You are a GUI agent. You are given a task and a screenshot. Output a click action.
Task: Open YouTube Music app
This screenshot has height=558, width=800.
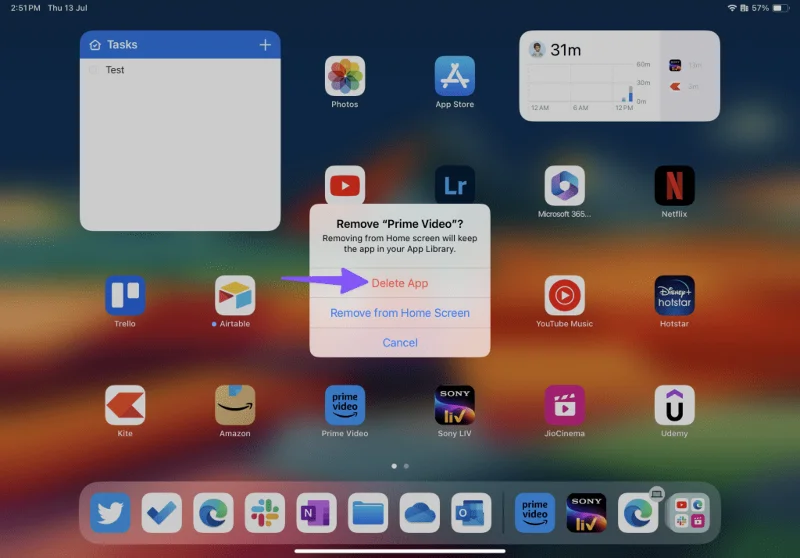[x=564, y=295]
